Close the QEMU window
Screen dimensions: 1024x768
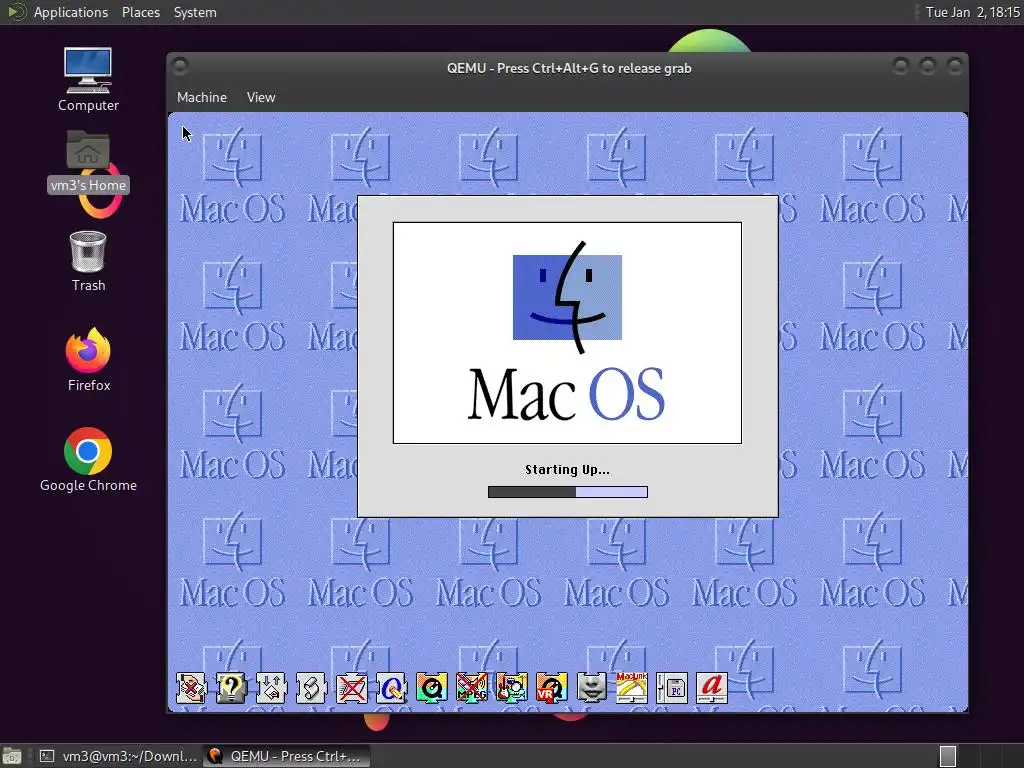[954, 66]
